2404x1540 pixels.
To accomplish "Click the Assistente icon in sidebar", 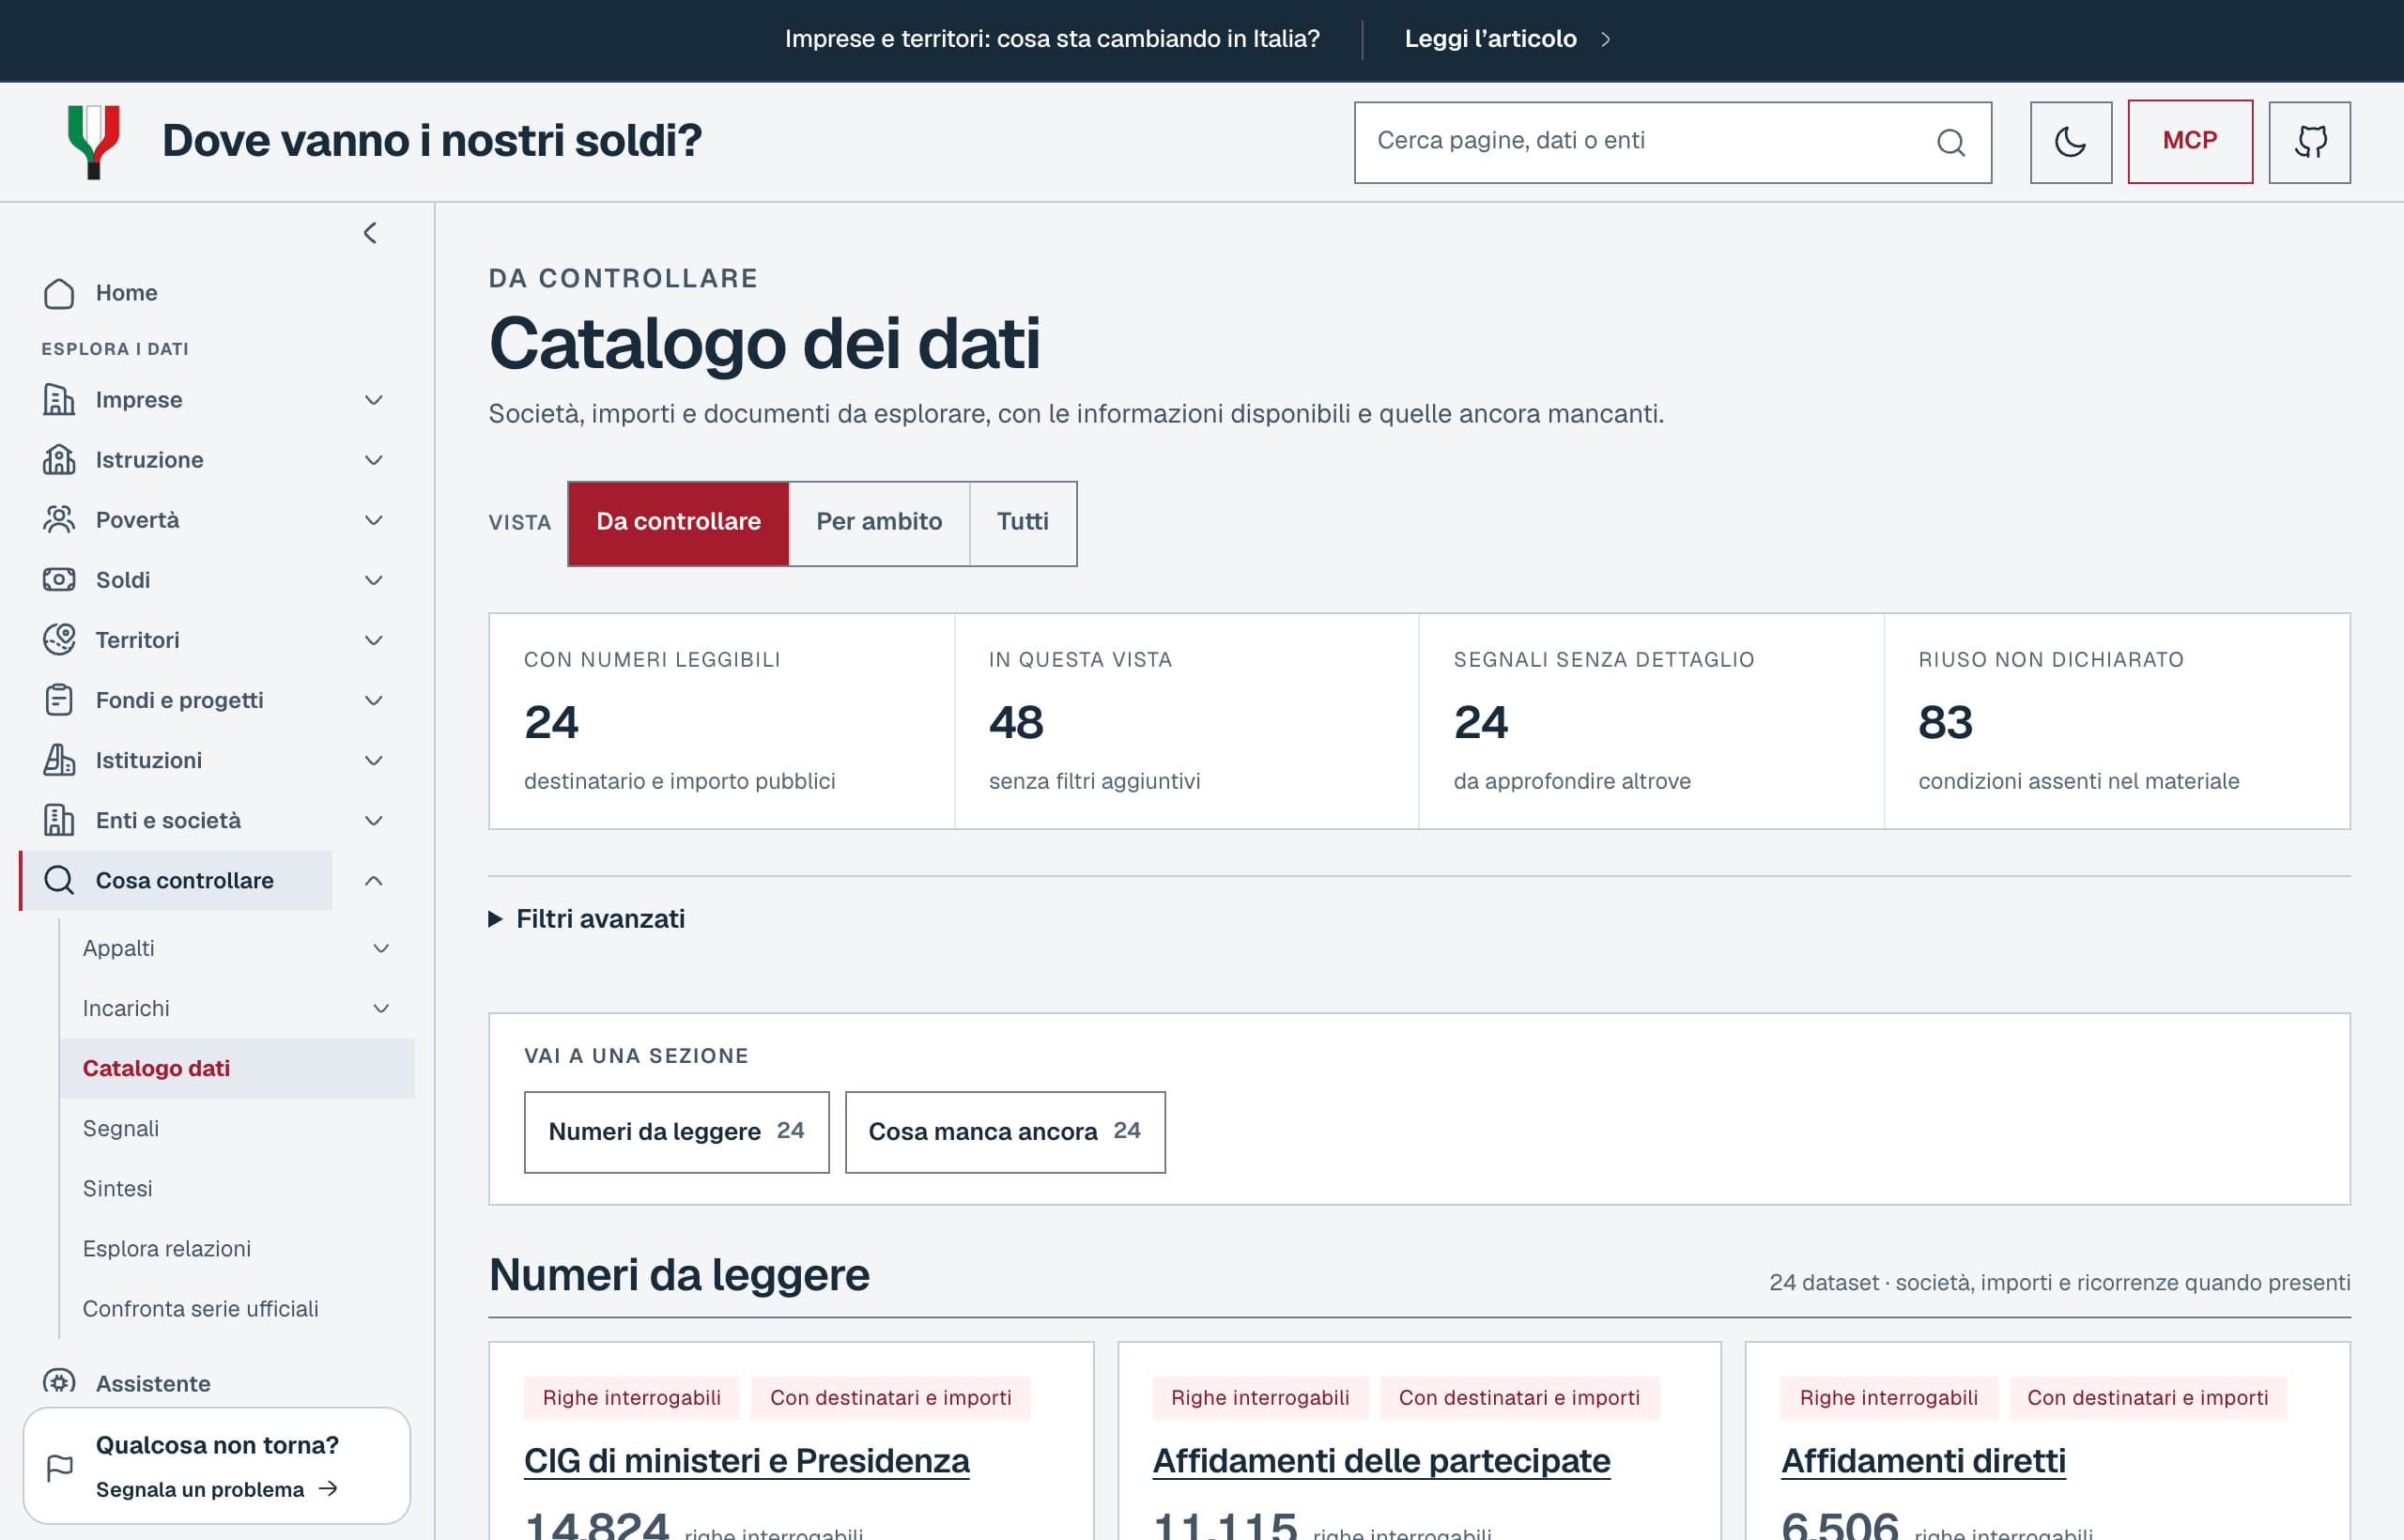I will pyautogui.click(x=59, y=1382).
